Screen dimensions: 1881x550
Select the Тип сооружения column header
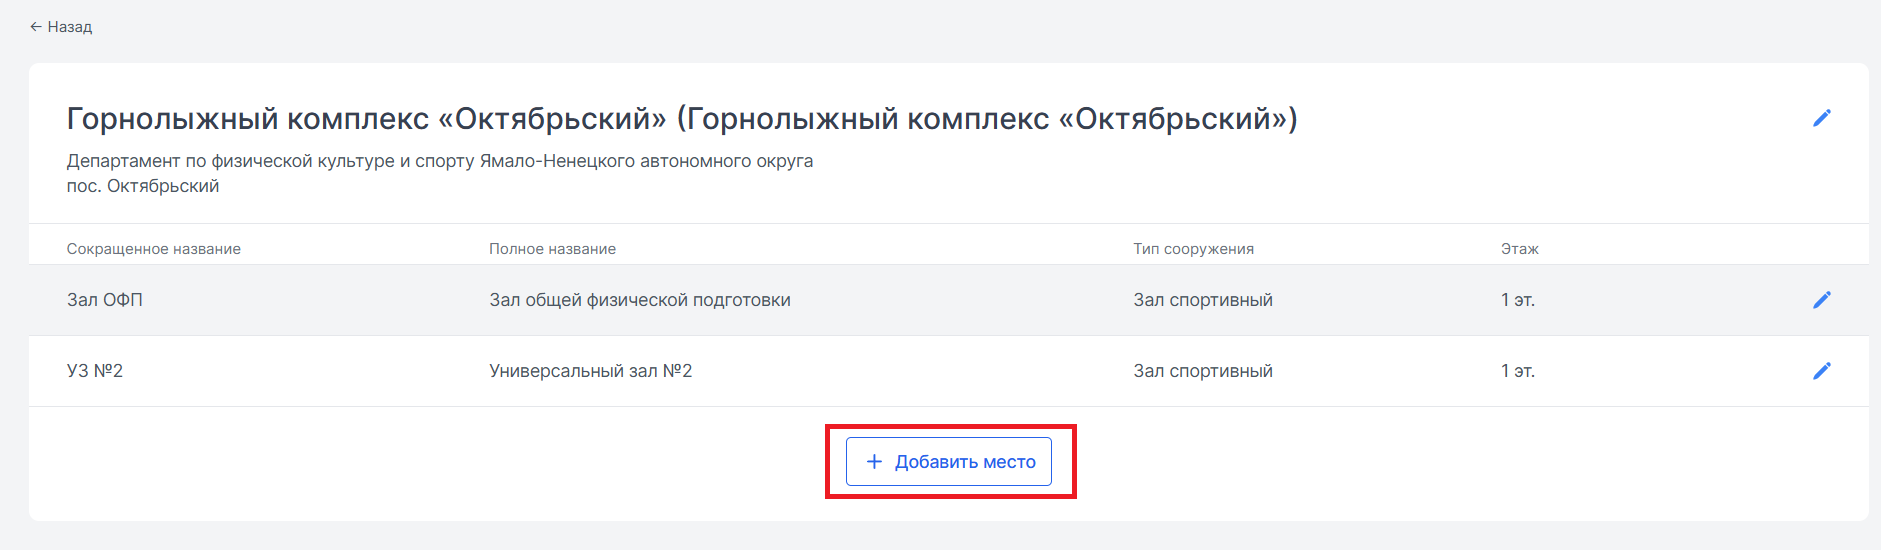point(1193,249)
